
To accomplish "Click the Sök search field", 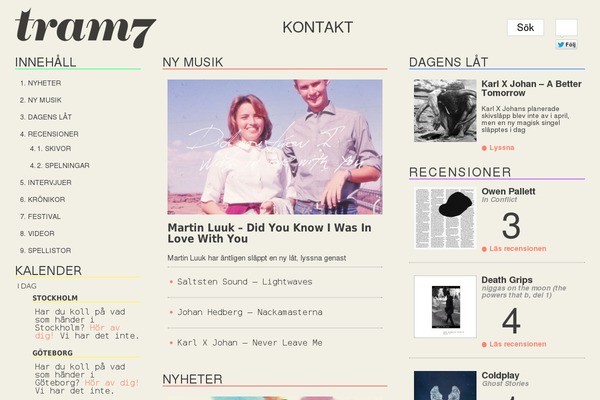I will point(525,28).
